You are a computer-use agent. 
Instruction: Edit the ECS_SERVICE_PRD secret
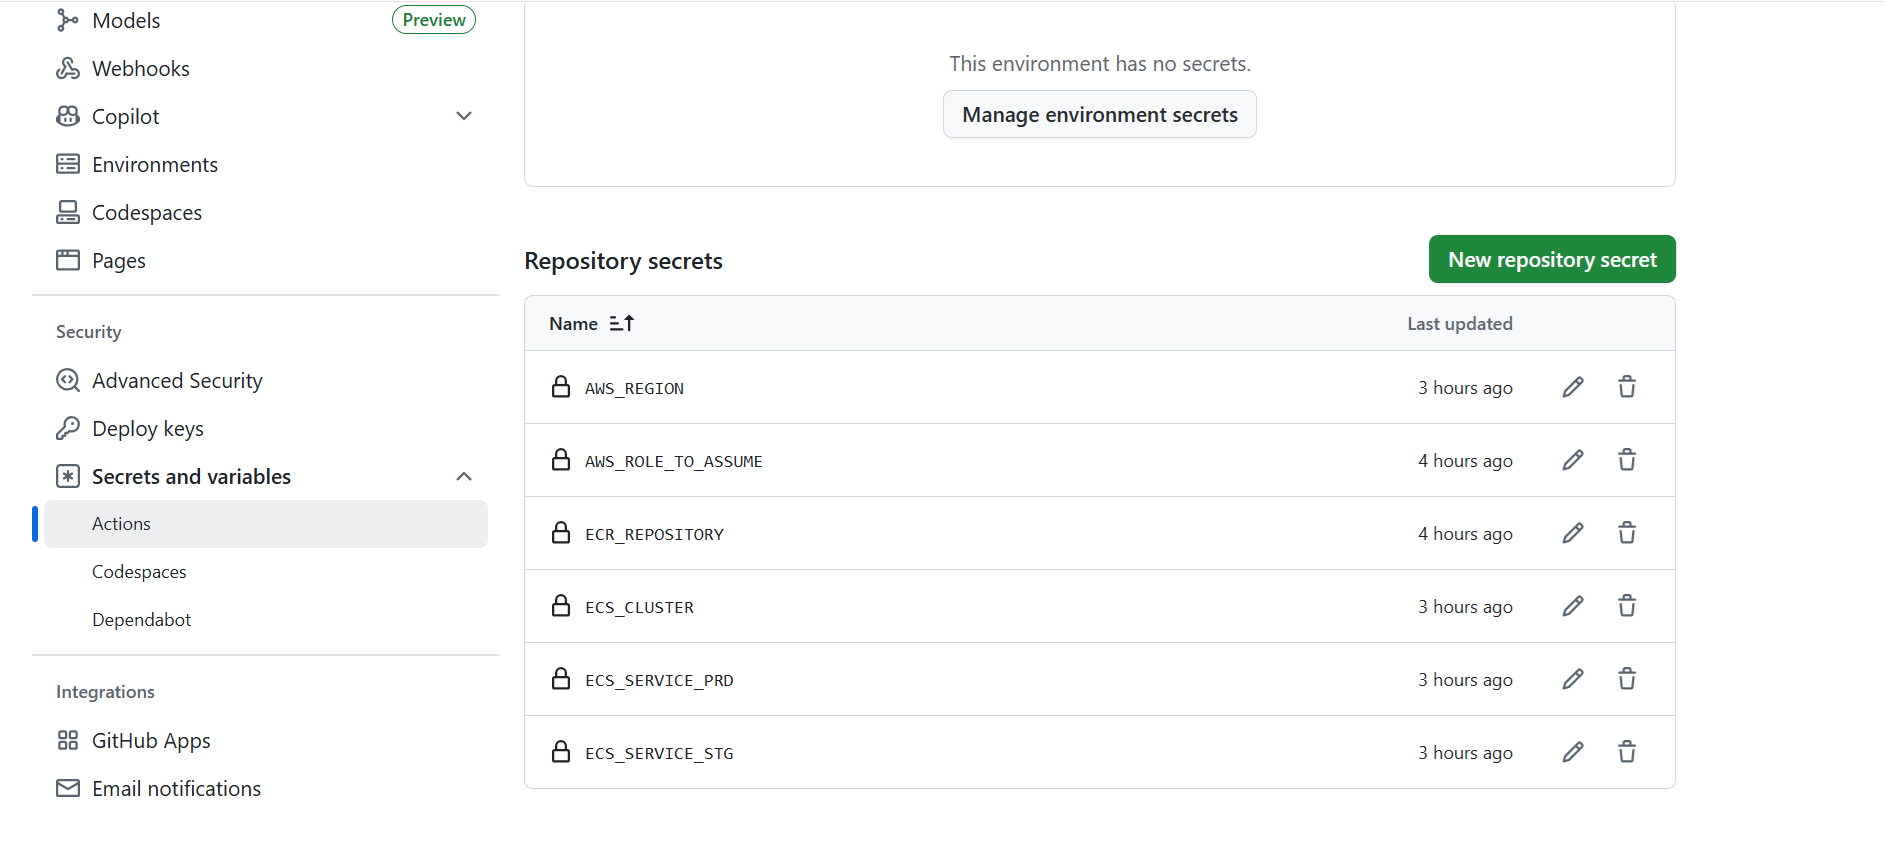pyautogui.click(x=1573, y=679)
